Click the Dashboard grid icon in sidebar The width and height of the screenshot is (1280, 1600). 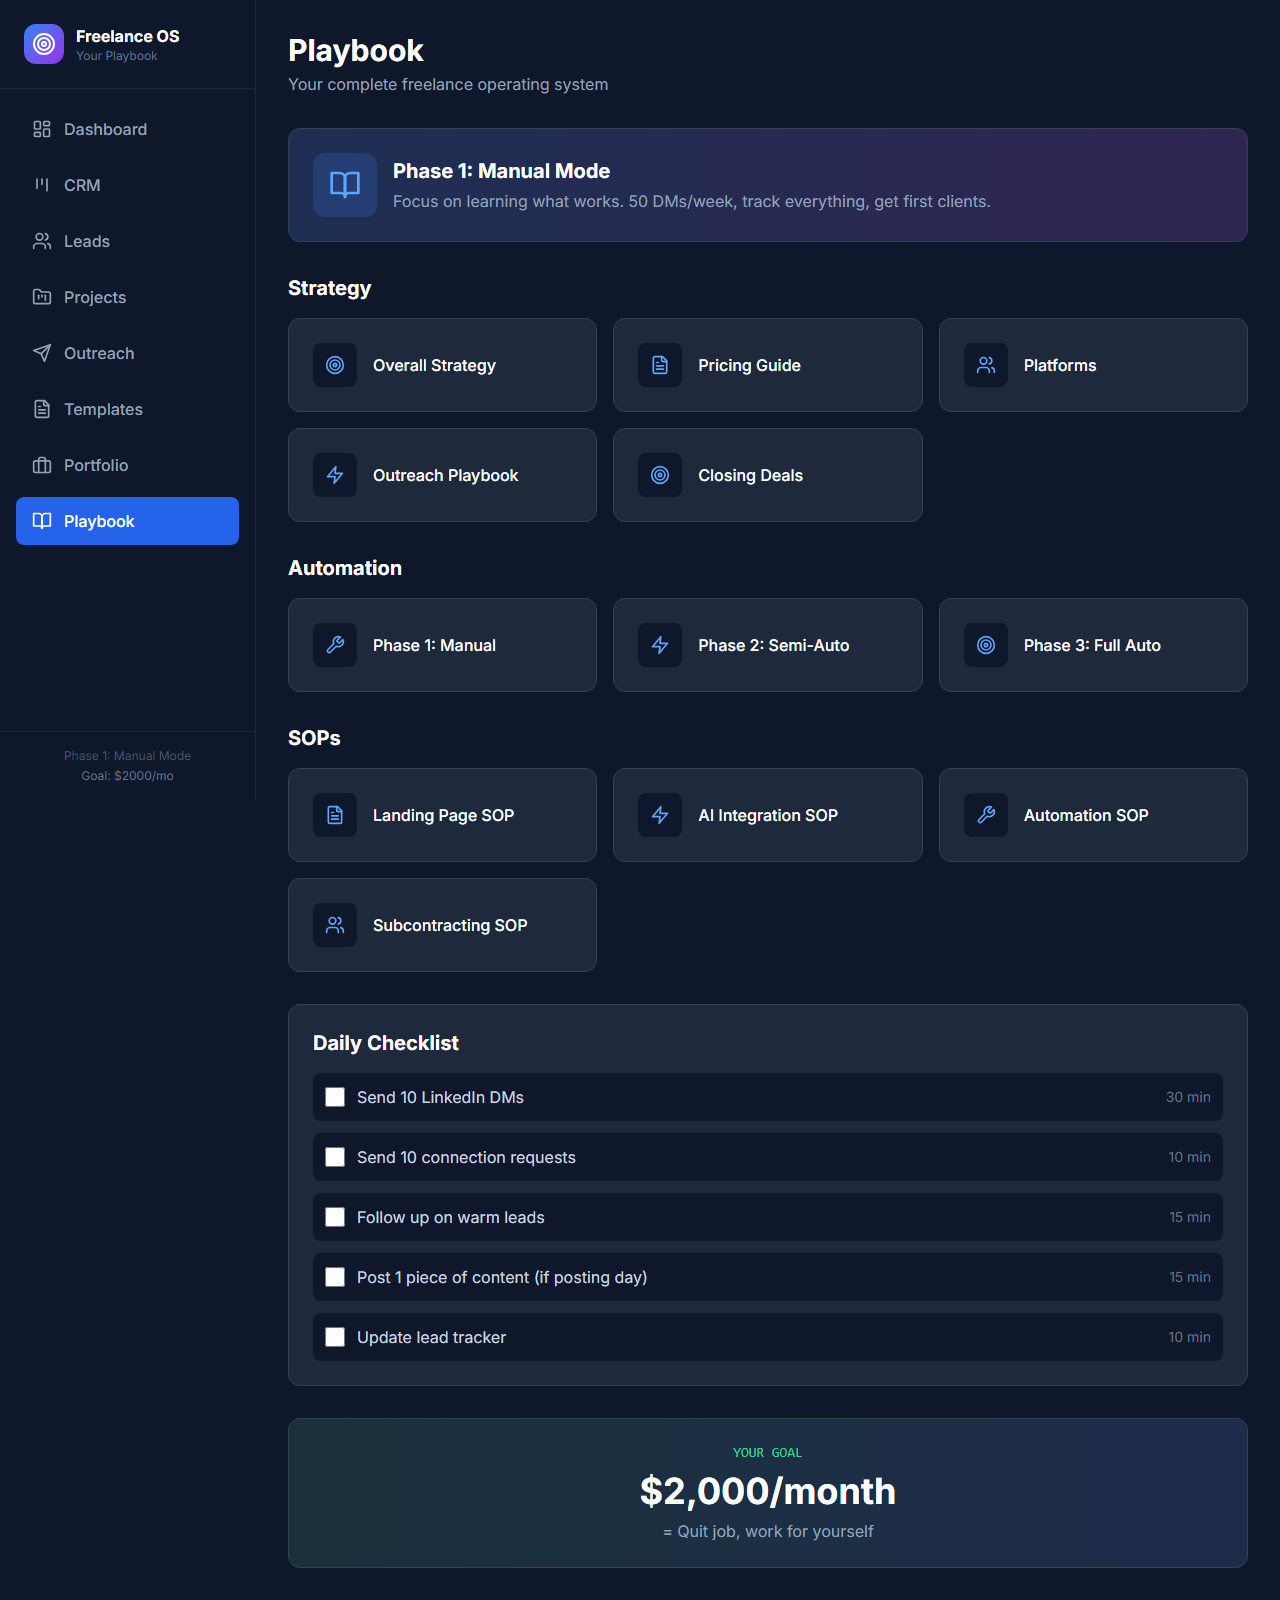tap(42, 129)
